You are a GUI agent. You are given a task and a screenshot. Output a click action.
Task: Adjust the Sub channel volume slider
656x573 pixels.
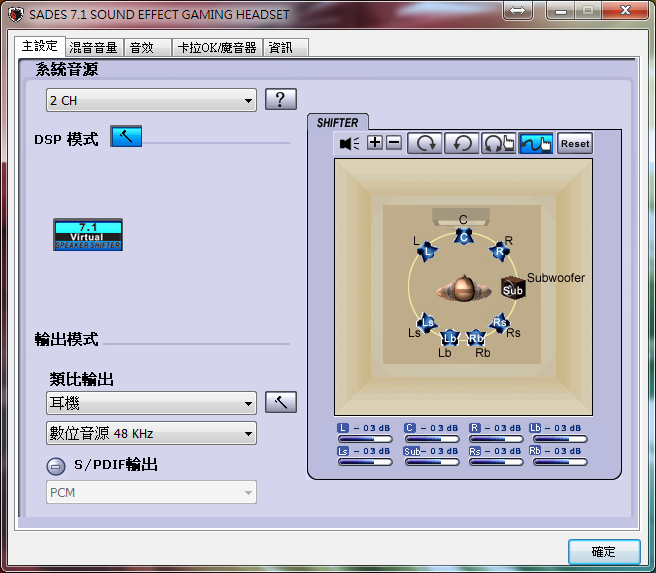click(432, 462)
